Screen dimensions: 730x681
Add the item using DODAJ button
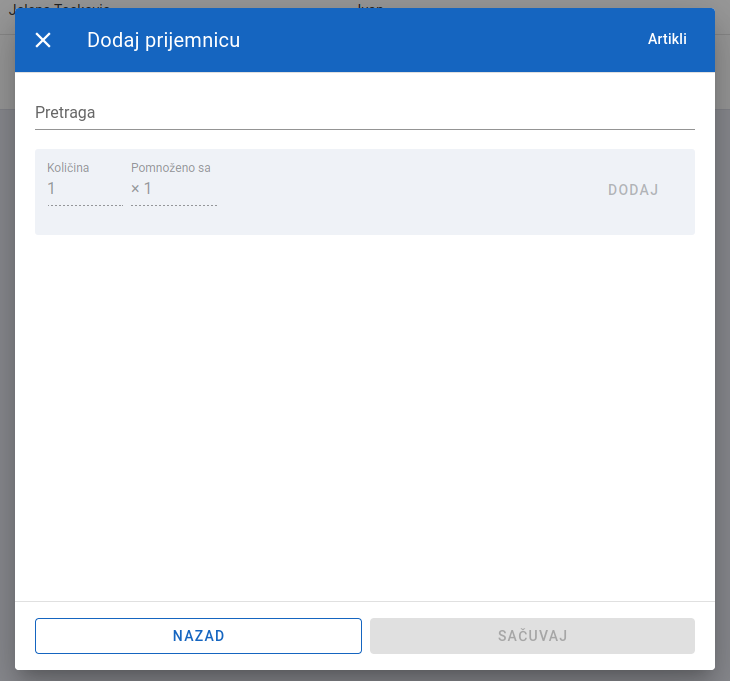tap(633, 189)
